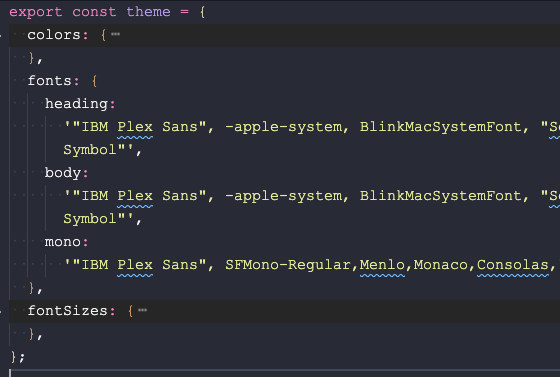Click '-apple-system' in the body font string

pos(284,196)
